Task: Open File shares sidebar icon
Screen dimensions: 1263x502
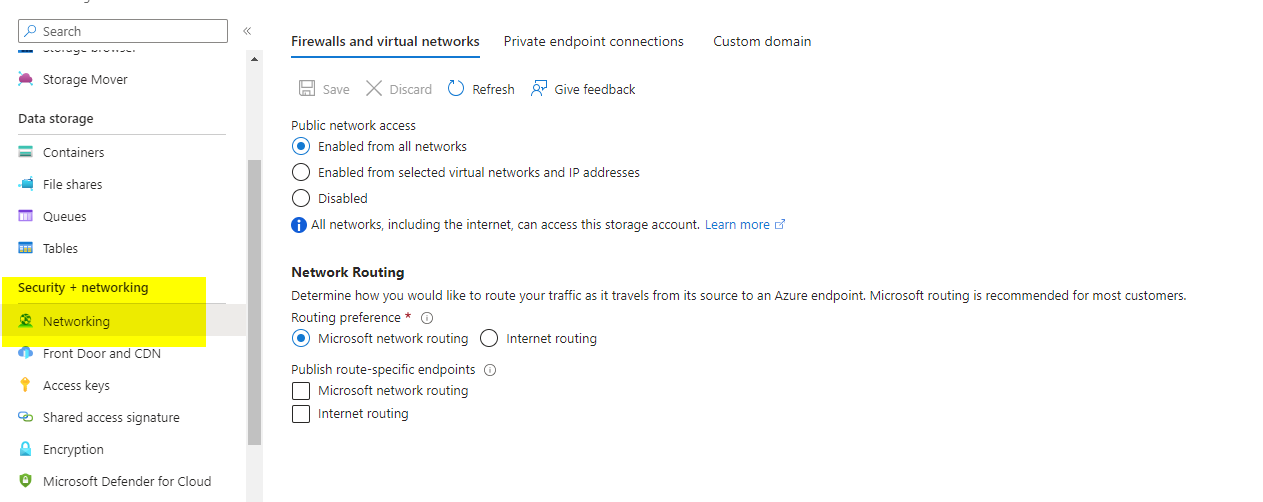Action: [x=26, y=184]
